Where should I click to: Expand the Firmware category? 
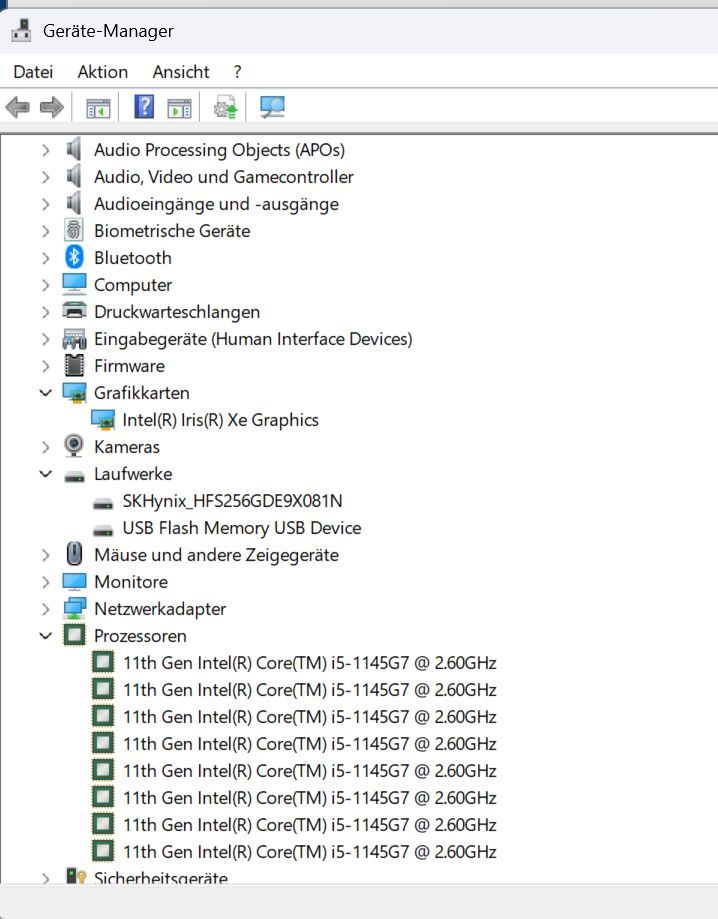[x=45, y=366]
